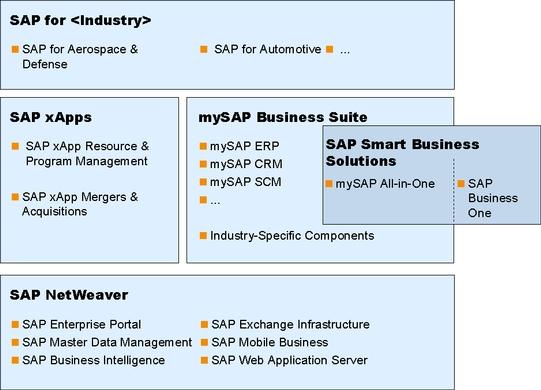Click the SAP Smart Business Solutions title
The height and width of the screenshot is (390, 541).
(x=403, y=153)
